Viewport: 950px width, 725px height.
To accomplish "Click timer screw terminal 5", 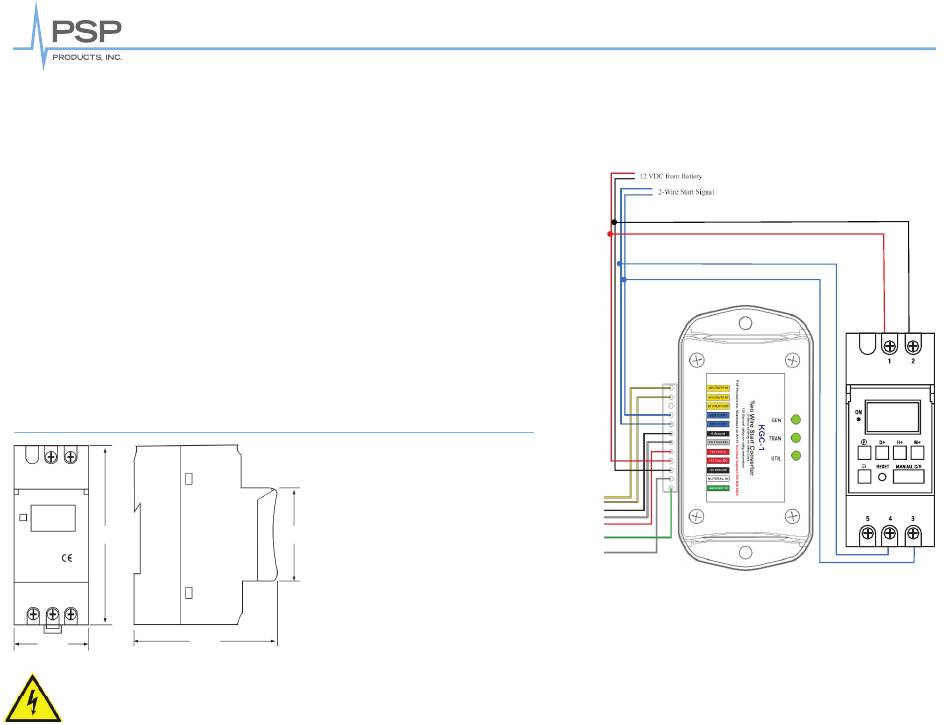I will 867,534.
